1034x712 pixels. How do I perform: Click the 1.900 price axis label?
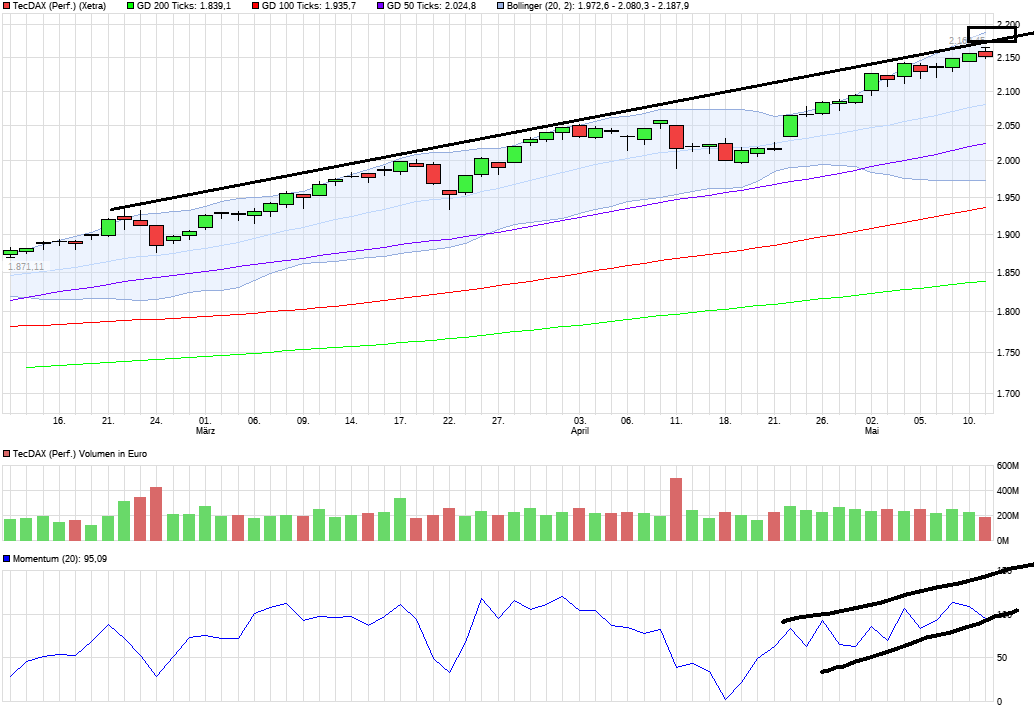[x=1009, y=235]
